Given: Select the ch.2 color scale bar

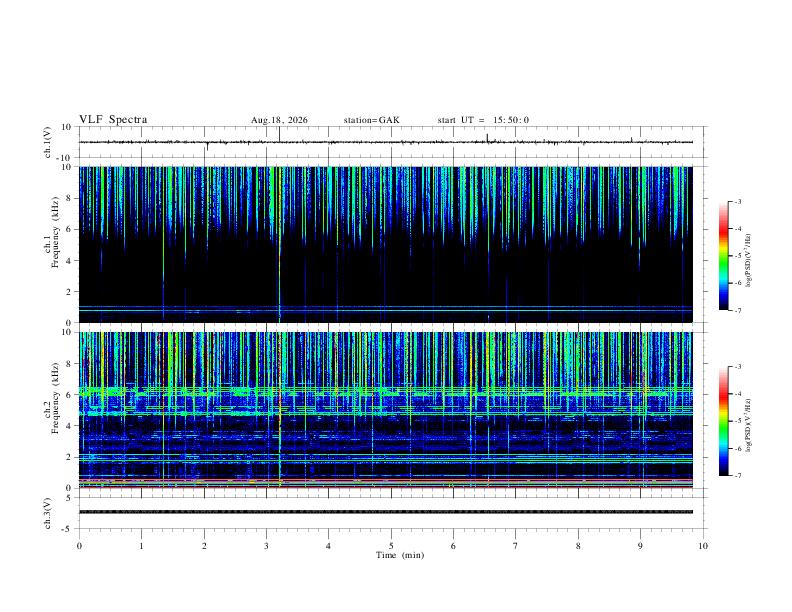Looking at the screenshot, I should [723, 421].
